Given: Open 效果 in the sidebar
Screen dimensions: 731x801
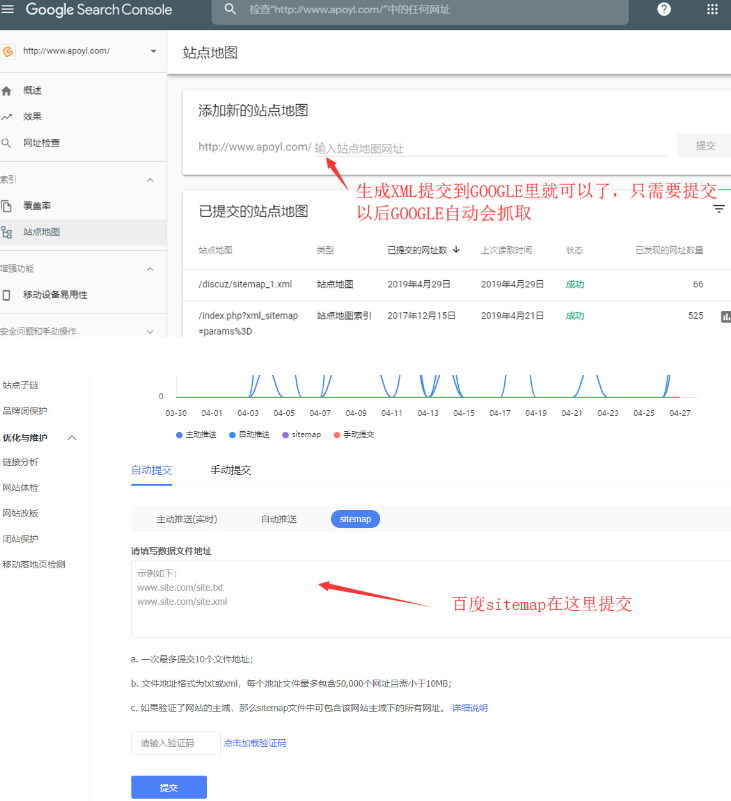Looking at the screenshot, I should [32, 116].
